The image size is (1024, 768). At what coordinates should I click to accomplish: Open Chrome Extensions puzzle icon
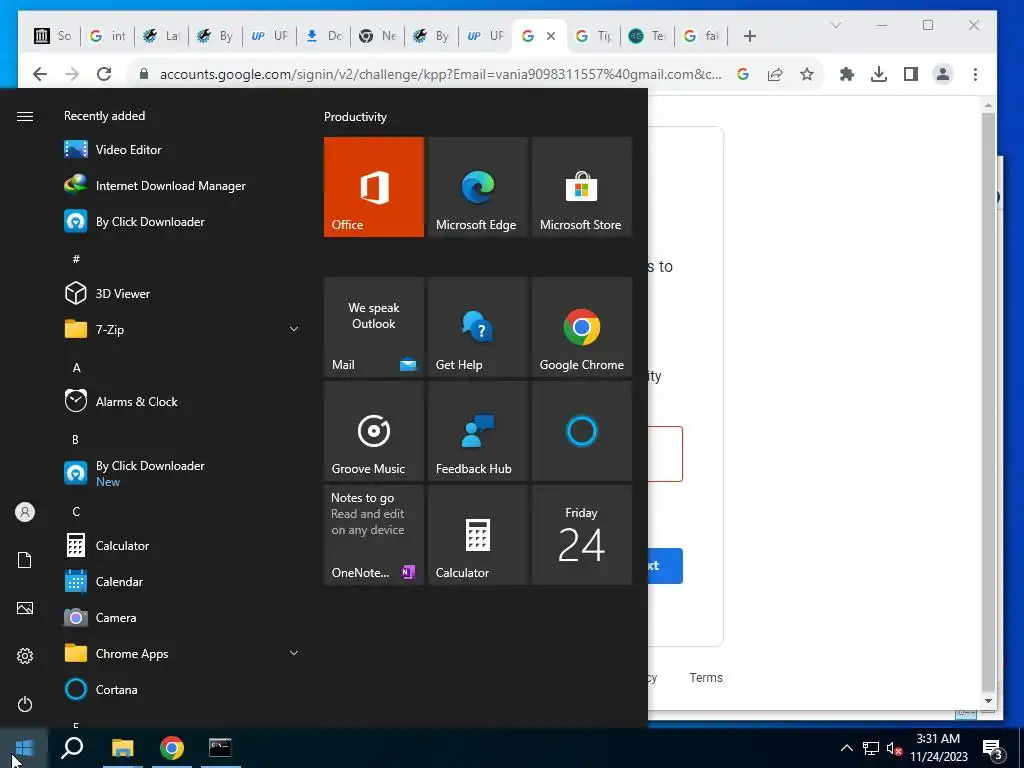847,74
